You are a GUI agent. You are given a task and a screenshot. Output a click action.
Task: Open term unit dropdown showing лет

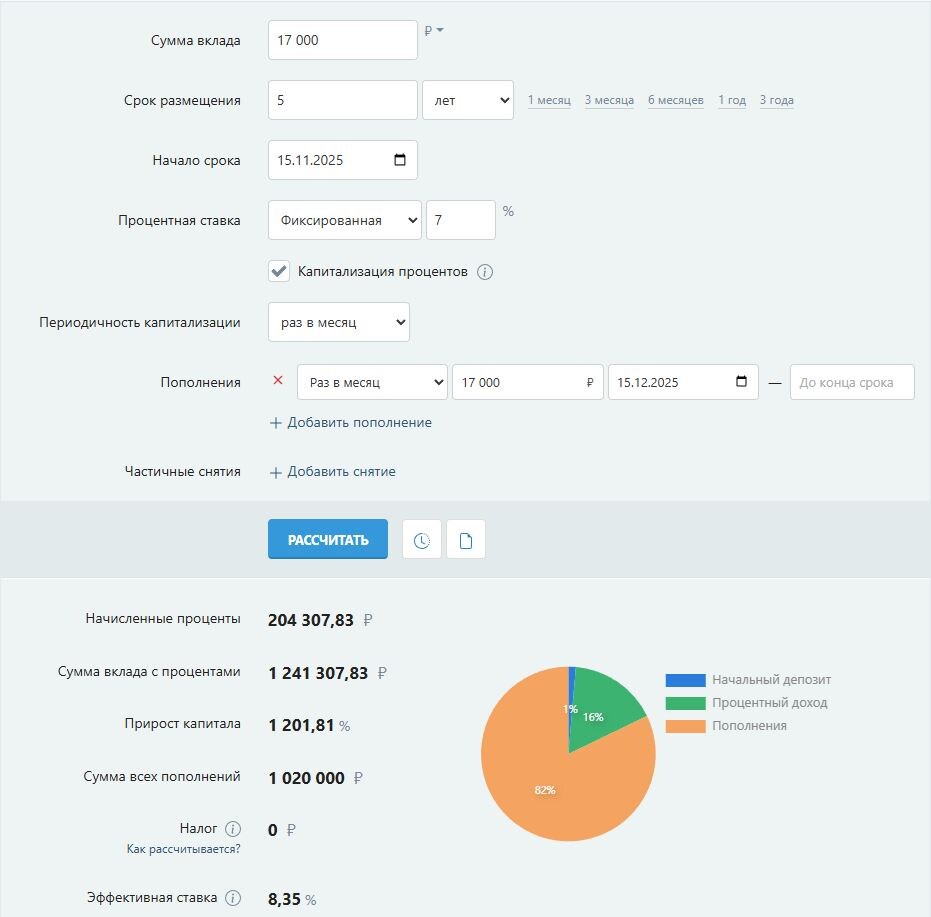(468, 100)
